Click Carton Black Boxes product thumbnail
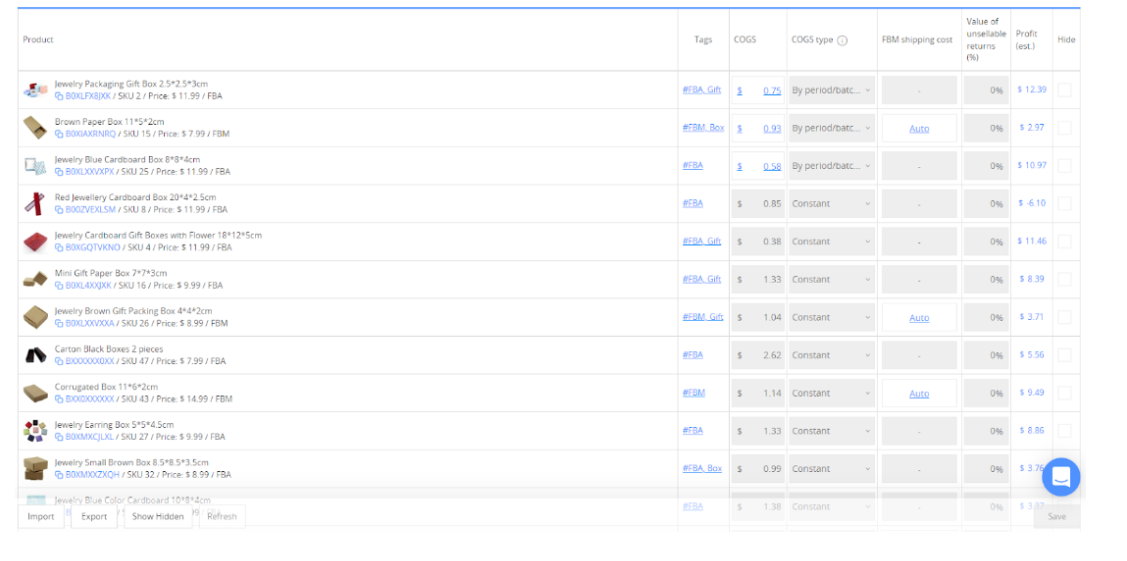Image resolution: width=1127 pixels, height=561 pixels. [x=35, y=355]
